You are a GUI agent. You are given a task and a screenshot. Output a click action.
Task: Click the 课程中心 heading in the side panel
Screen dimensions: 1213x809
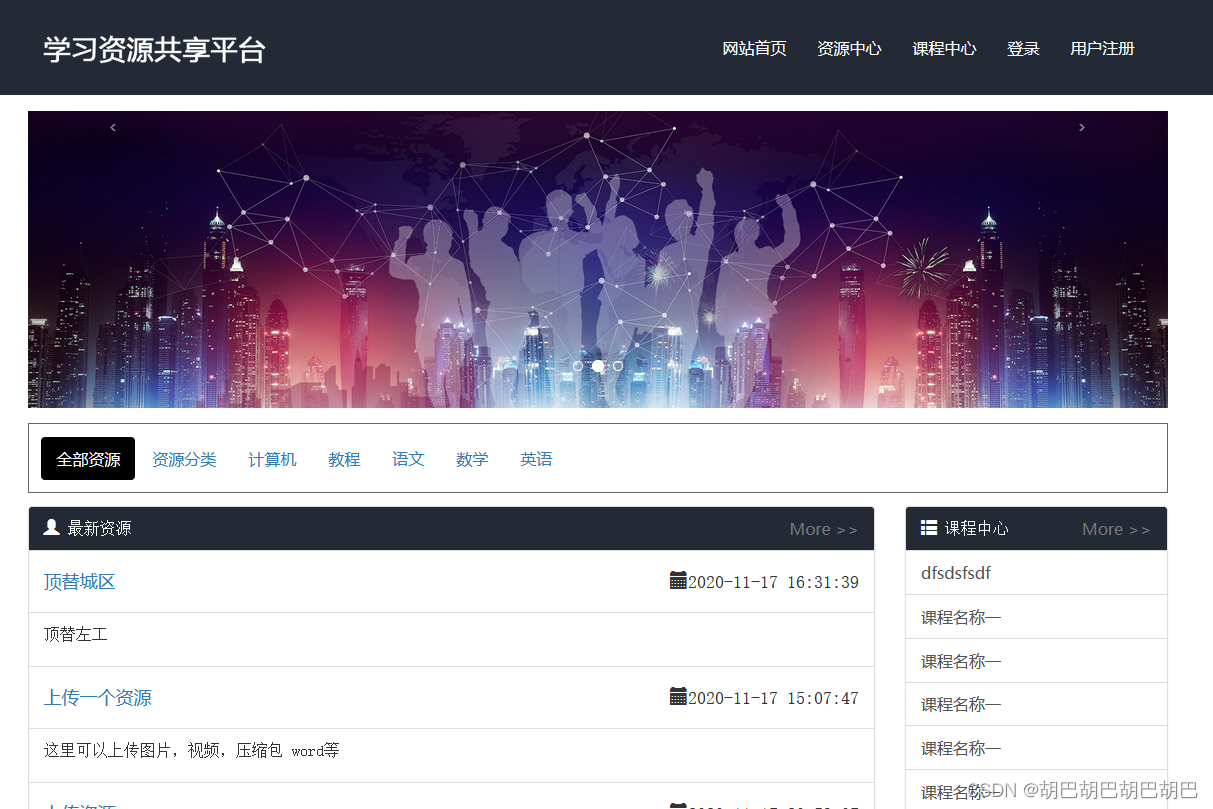pos(977,528)
